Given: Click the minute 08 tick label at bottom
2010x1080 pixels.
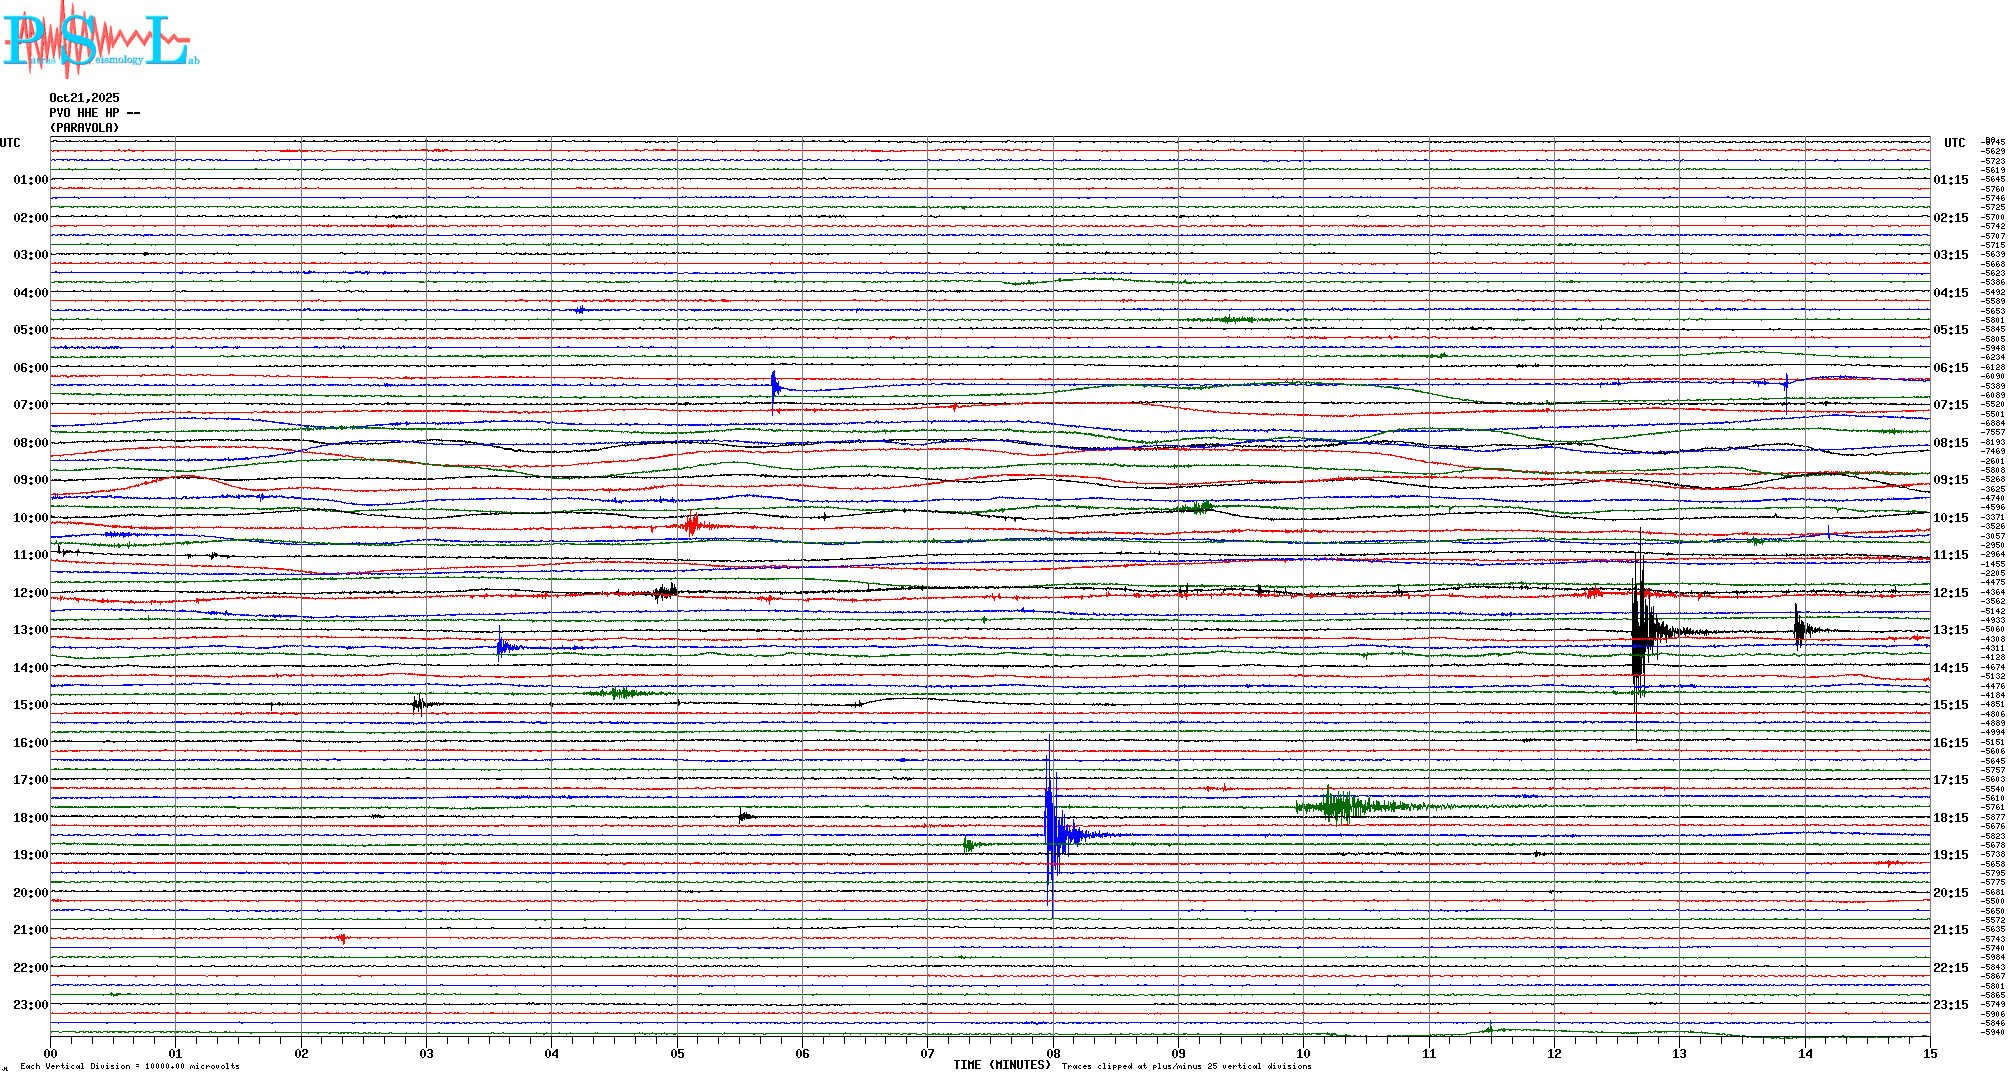Looking at the screenshot, I should pyautogui.click(x=1053, y=1053).
